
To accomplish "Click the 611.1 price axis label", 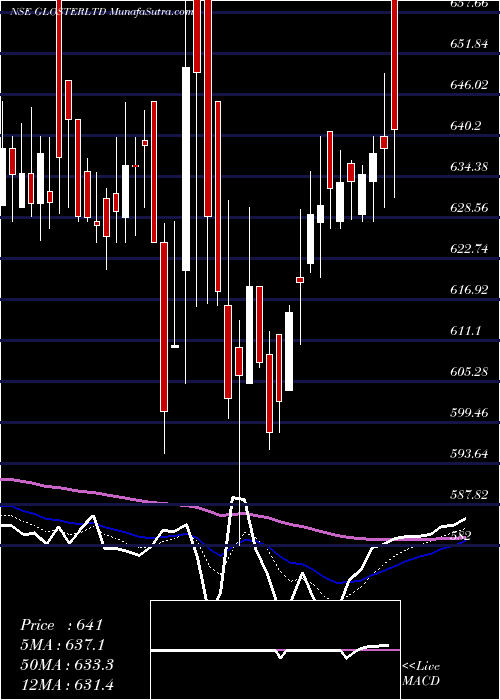I will [466, 331].
